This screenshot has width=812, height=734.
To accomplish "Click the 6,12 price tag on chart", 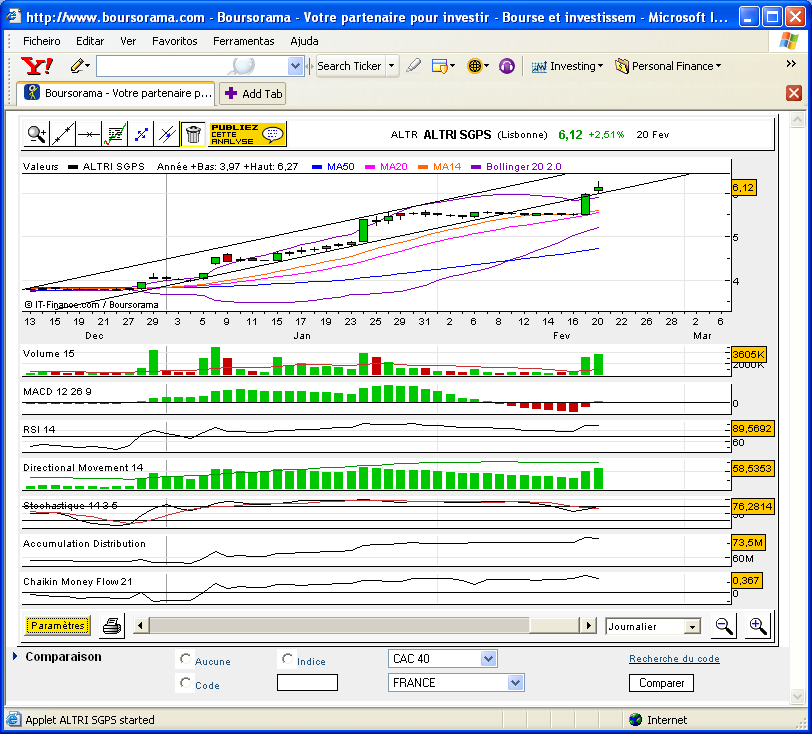I will tap(744, 188).
